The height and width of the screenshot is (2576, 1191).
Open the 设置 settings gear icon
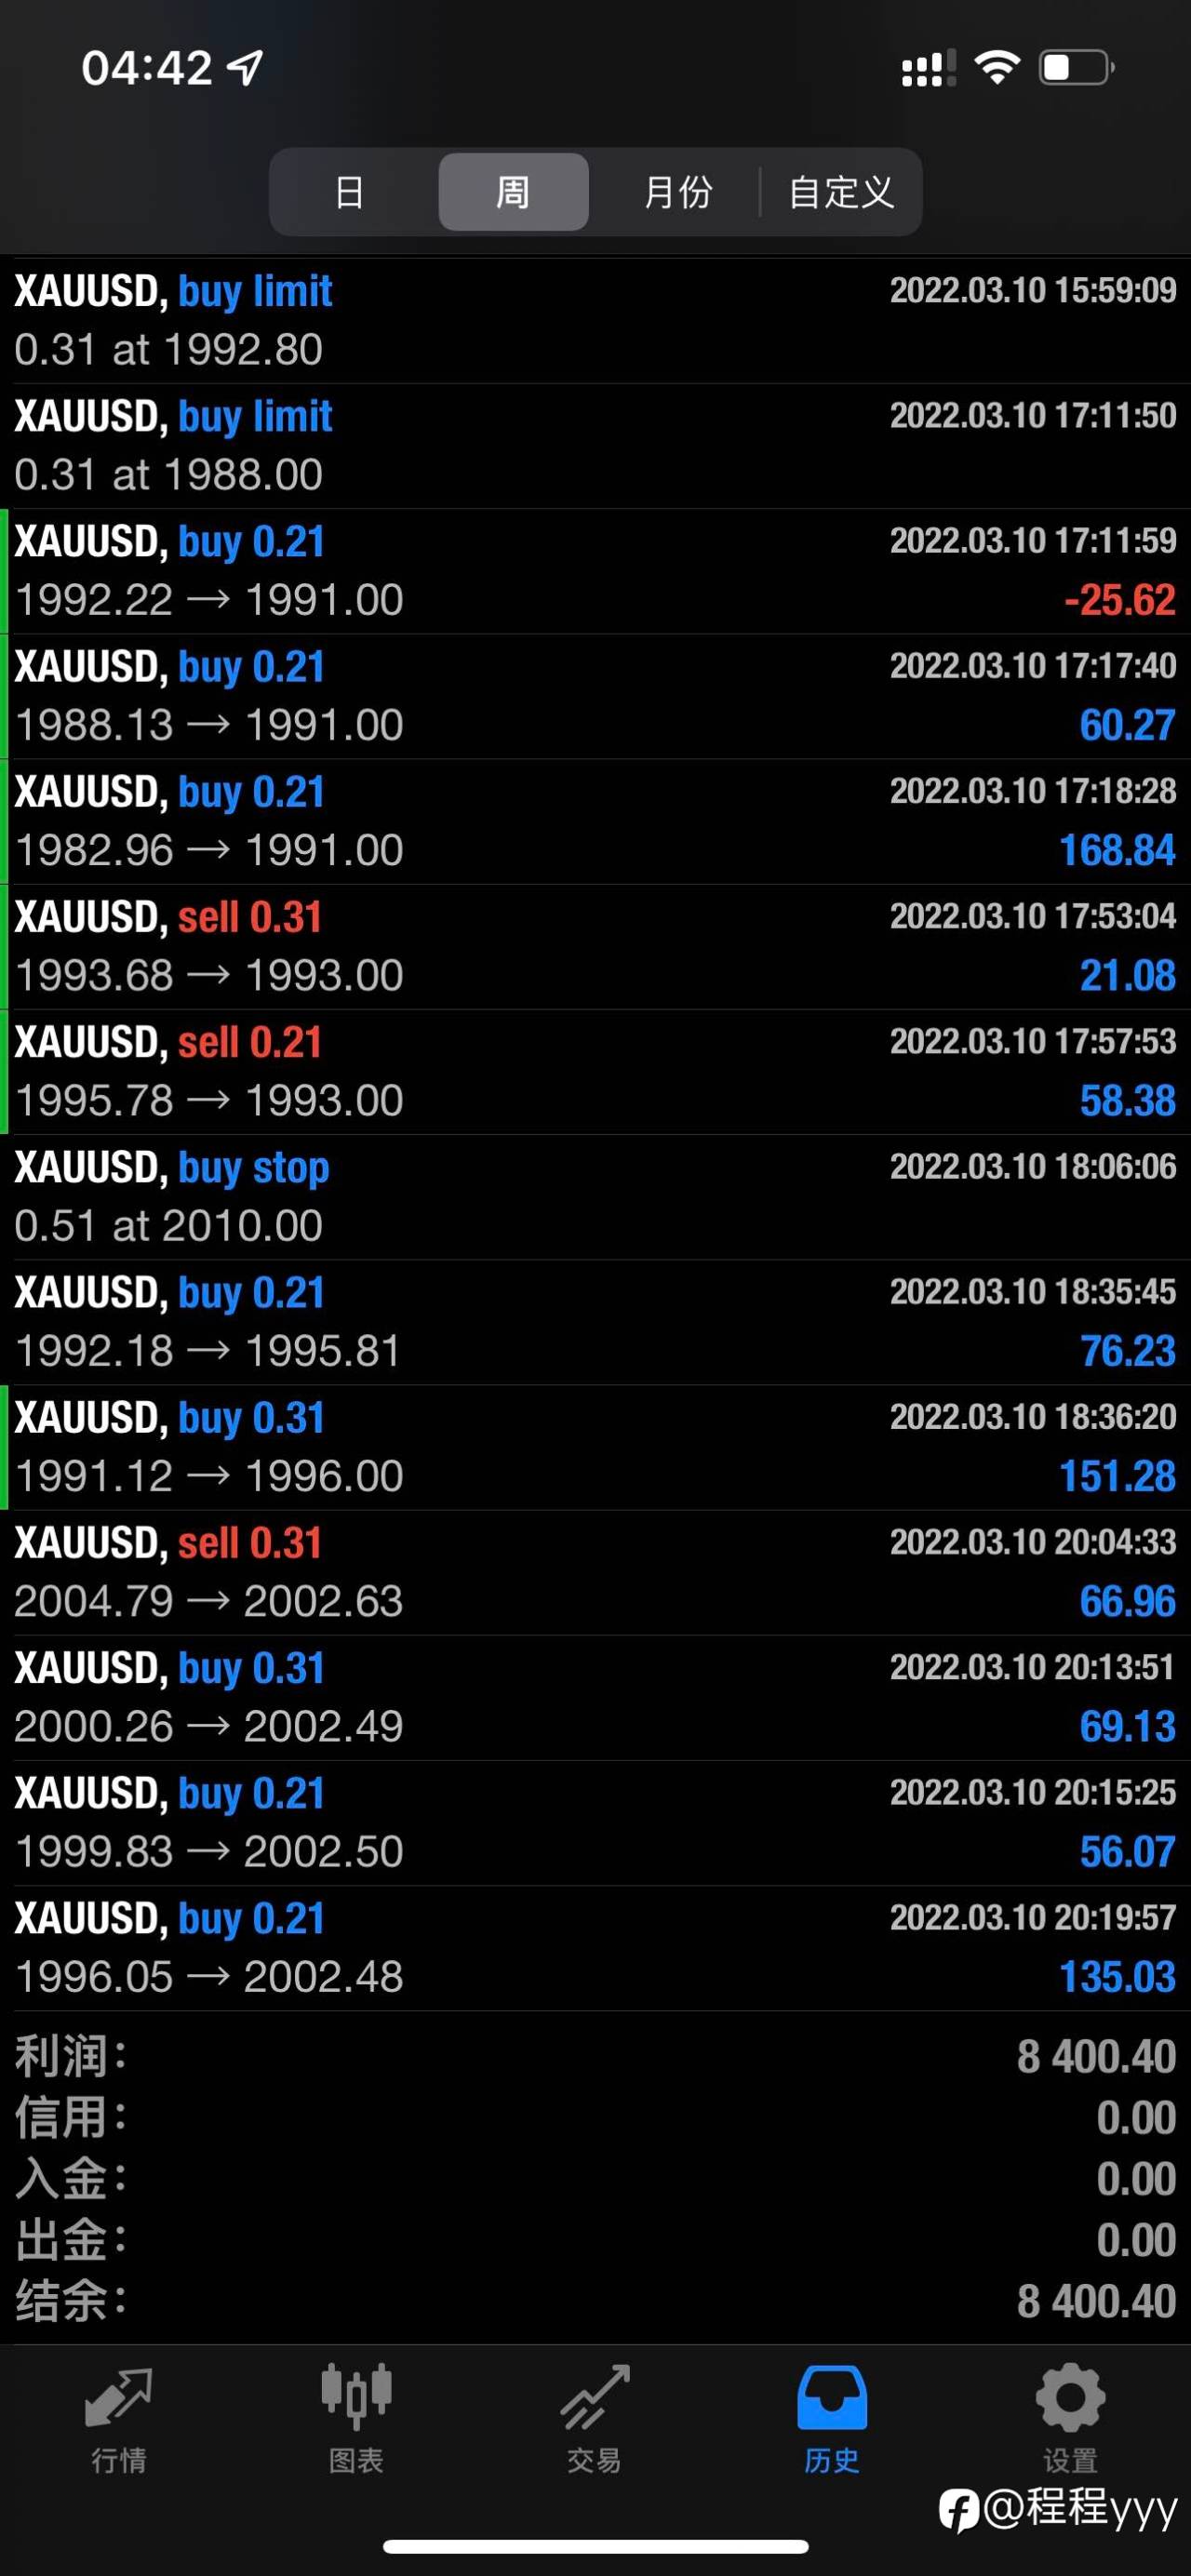(x=1070, y=2398)
